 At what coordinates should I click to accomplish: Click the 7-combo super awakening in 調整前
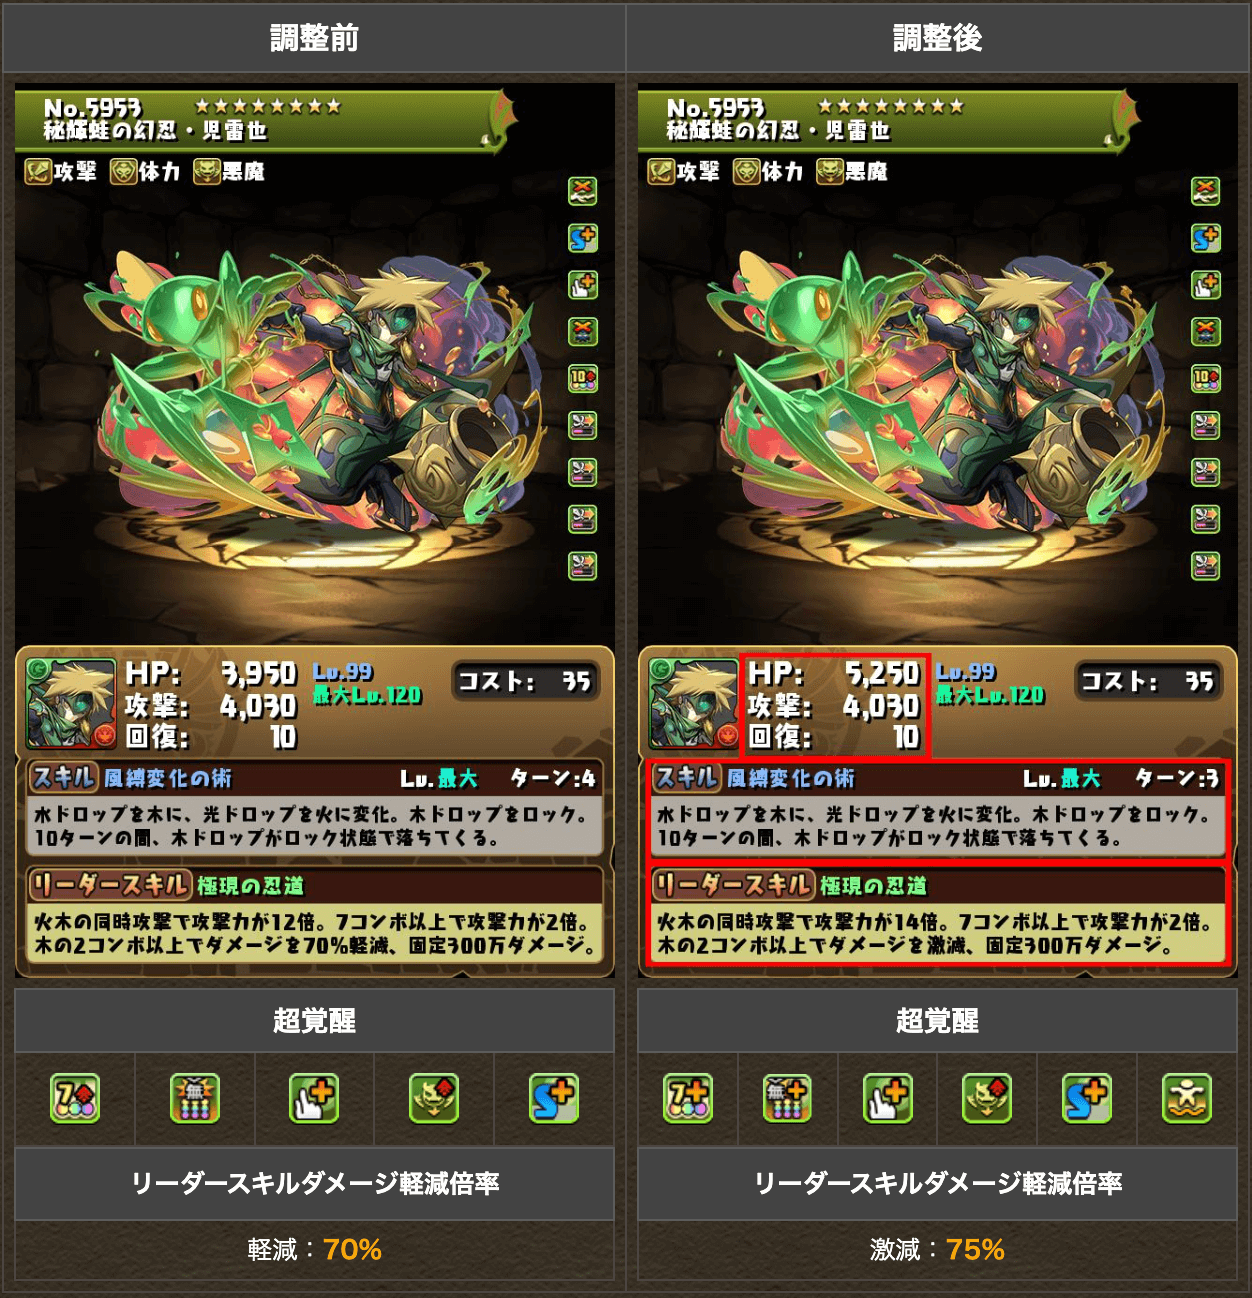[75, 1098]
